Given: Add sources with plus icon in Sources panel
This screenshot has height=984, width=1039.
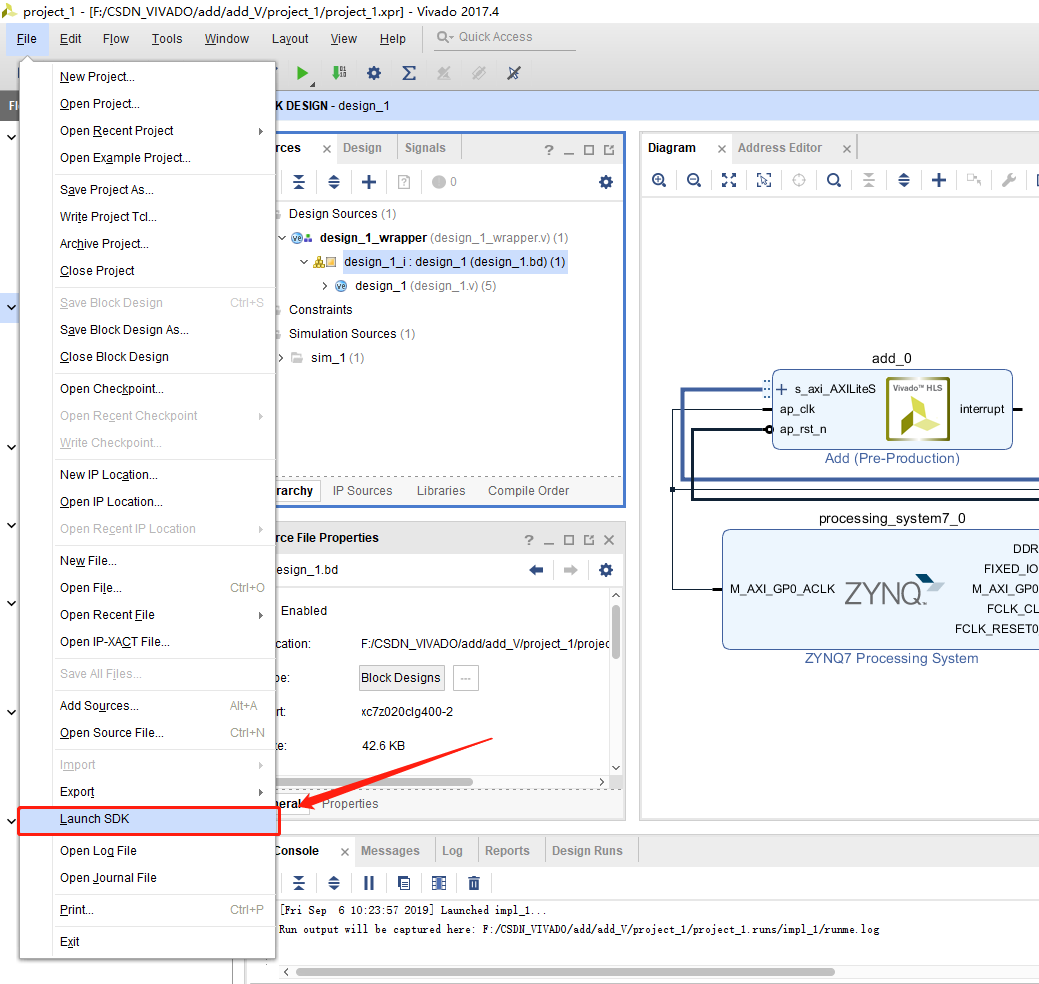Looking at the screenshot, I should 369,182.
